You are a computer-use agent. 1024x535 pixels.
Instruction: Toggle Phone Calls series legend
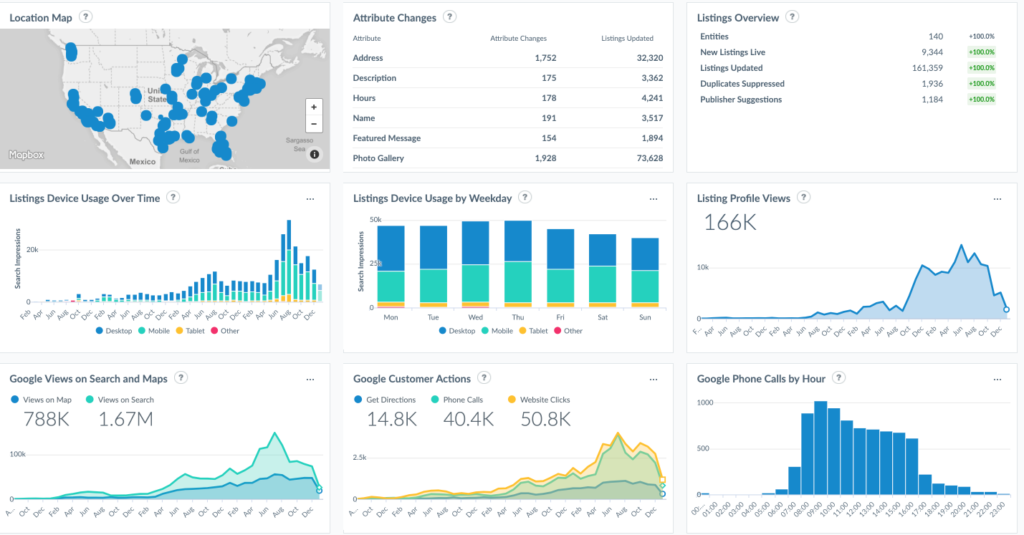point(457,400)
